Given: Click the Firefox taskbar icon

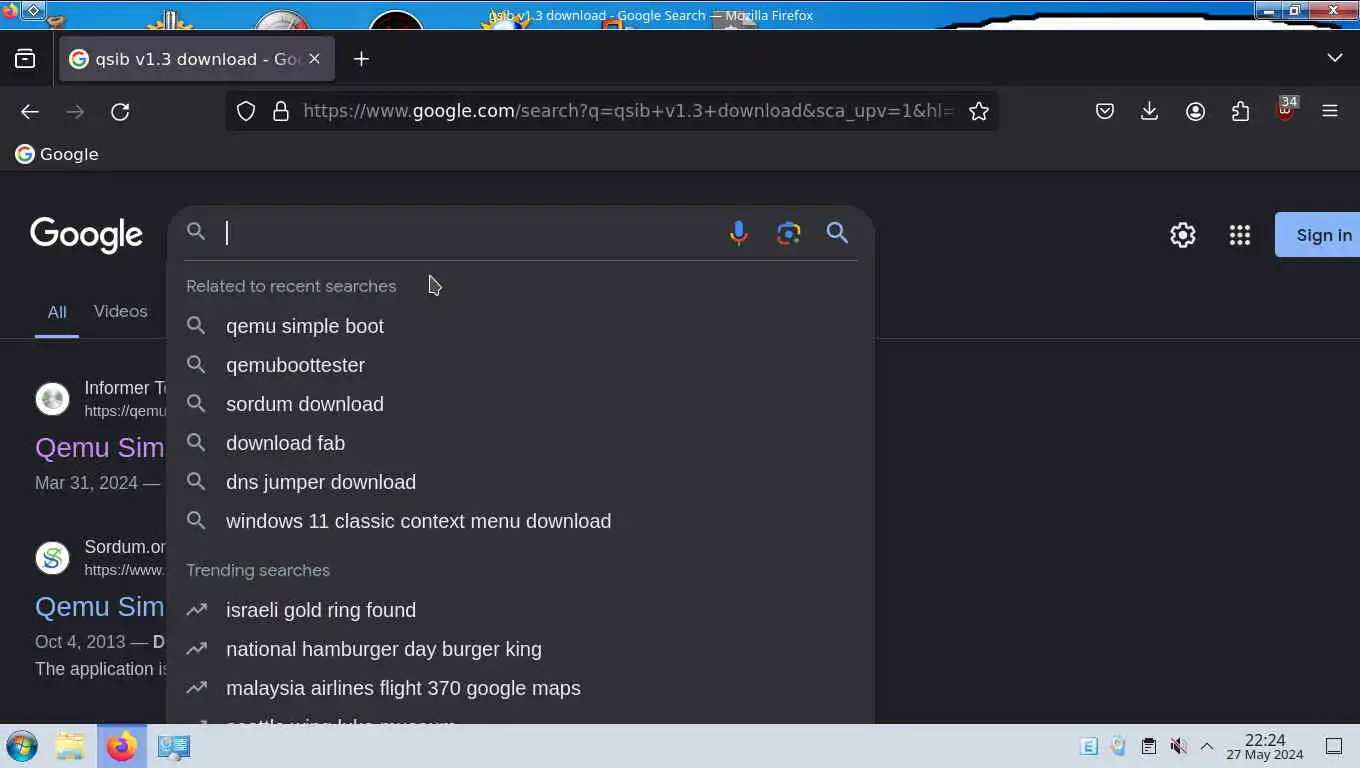Looking at the screenshot, I should pos(122,746).
